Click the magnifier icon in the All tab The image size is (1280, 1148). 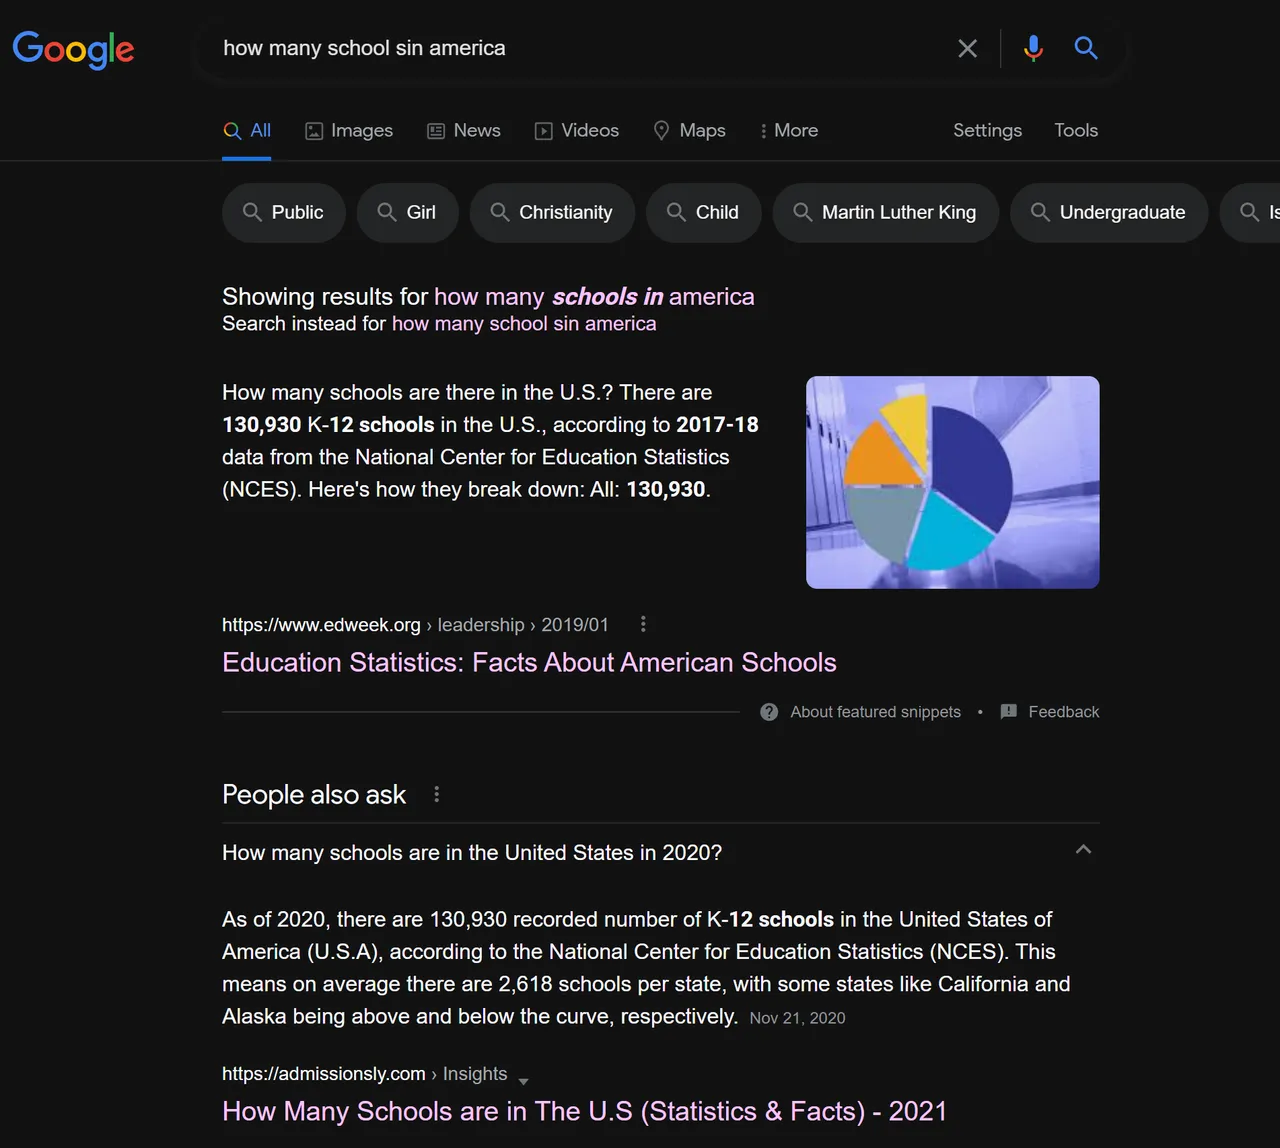(232, 131)
